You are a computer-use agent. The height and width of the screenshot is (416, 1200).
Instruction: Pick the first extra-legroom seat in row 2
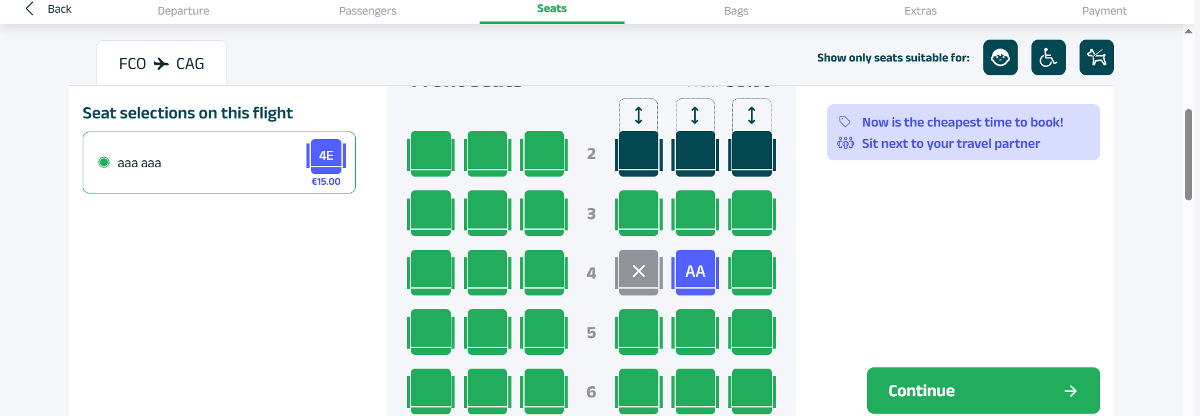pos(638,153)
